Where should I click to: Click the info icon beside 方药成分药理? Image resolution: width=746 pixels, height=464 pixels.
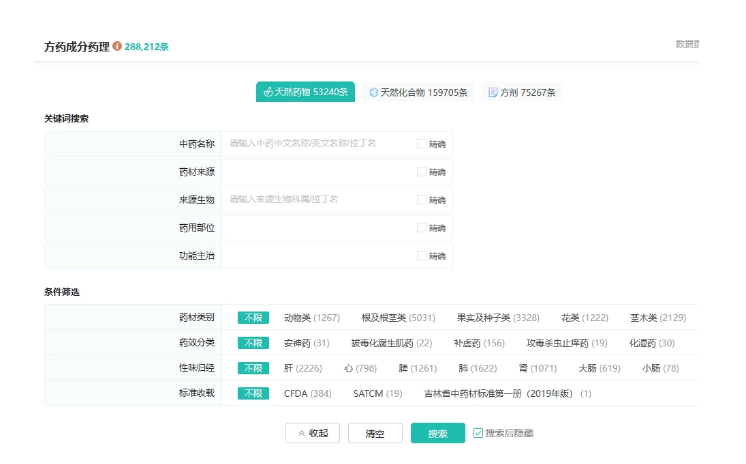coord(117,46)
